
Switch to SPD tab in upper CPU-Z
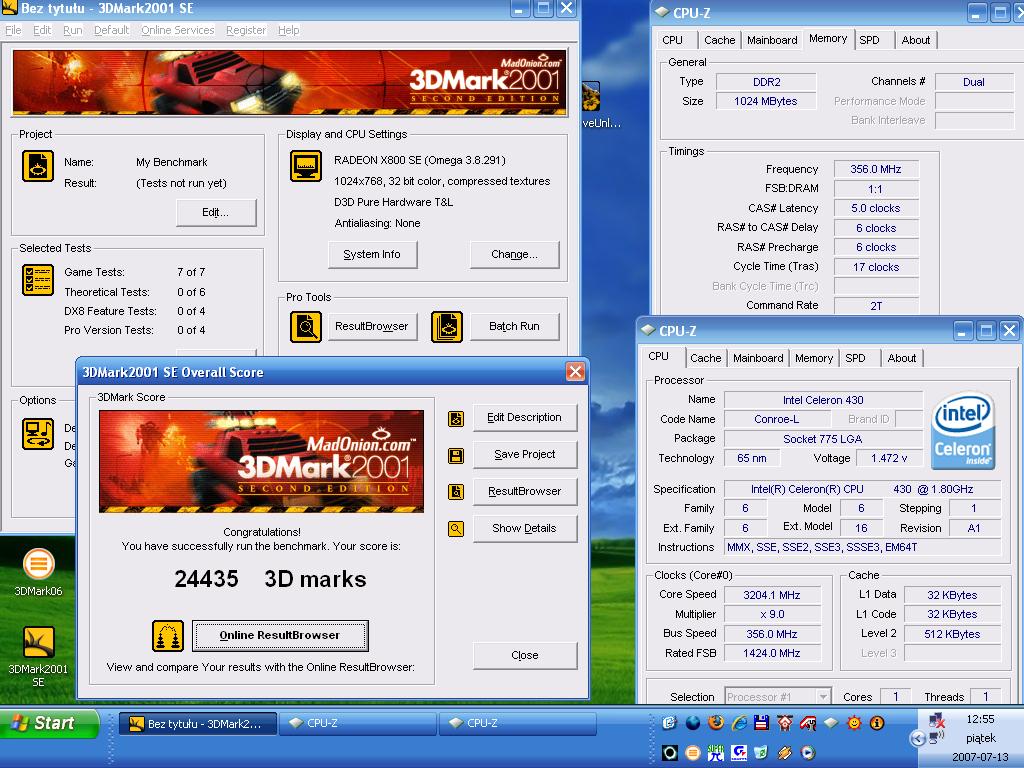[869, 40]
